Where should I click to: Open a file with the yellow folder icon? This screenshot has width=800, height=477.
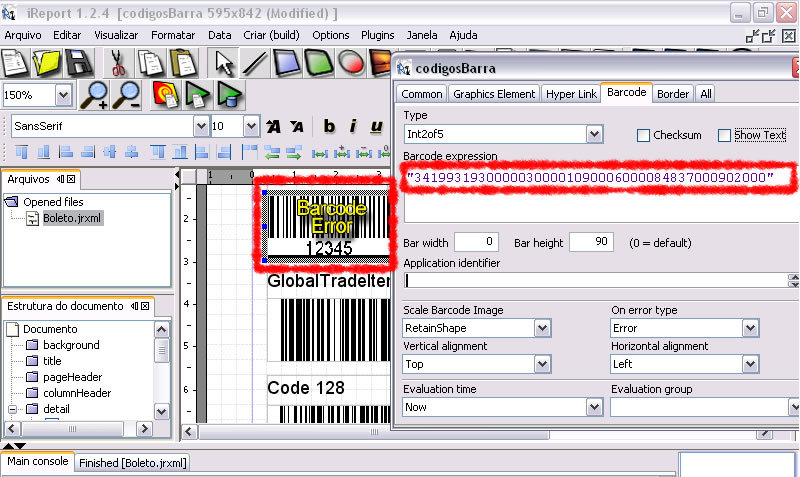46,63
